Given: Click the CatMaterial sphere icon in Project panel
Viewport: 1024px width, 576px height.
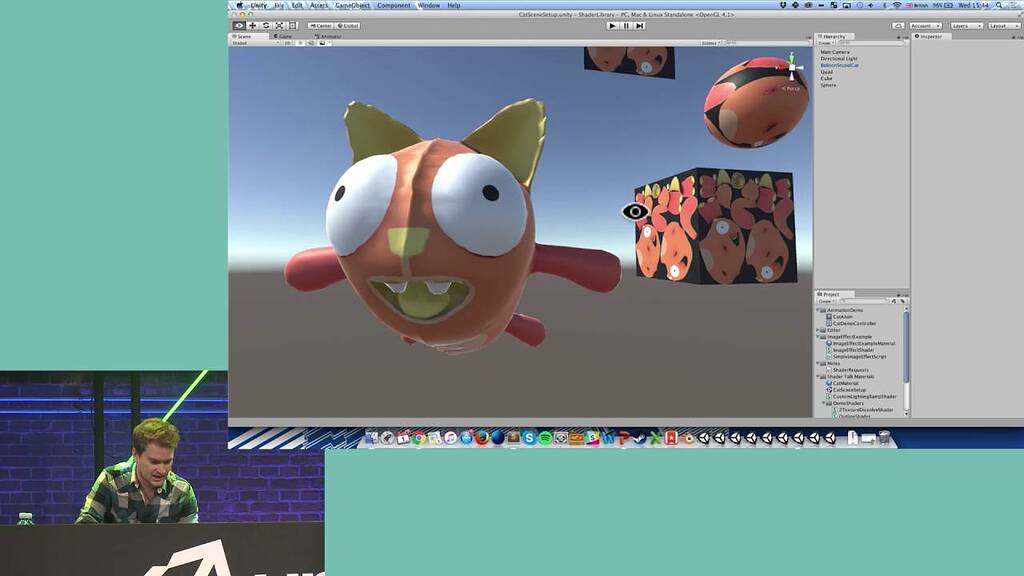Looking at the screenshot, I should (x=829, y=382).
